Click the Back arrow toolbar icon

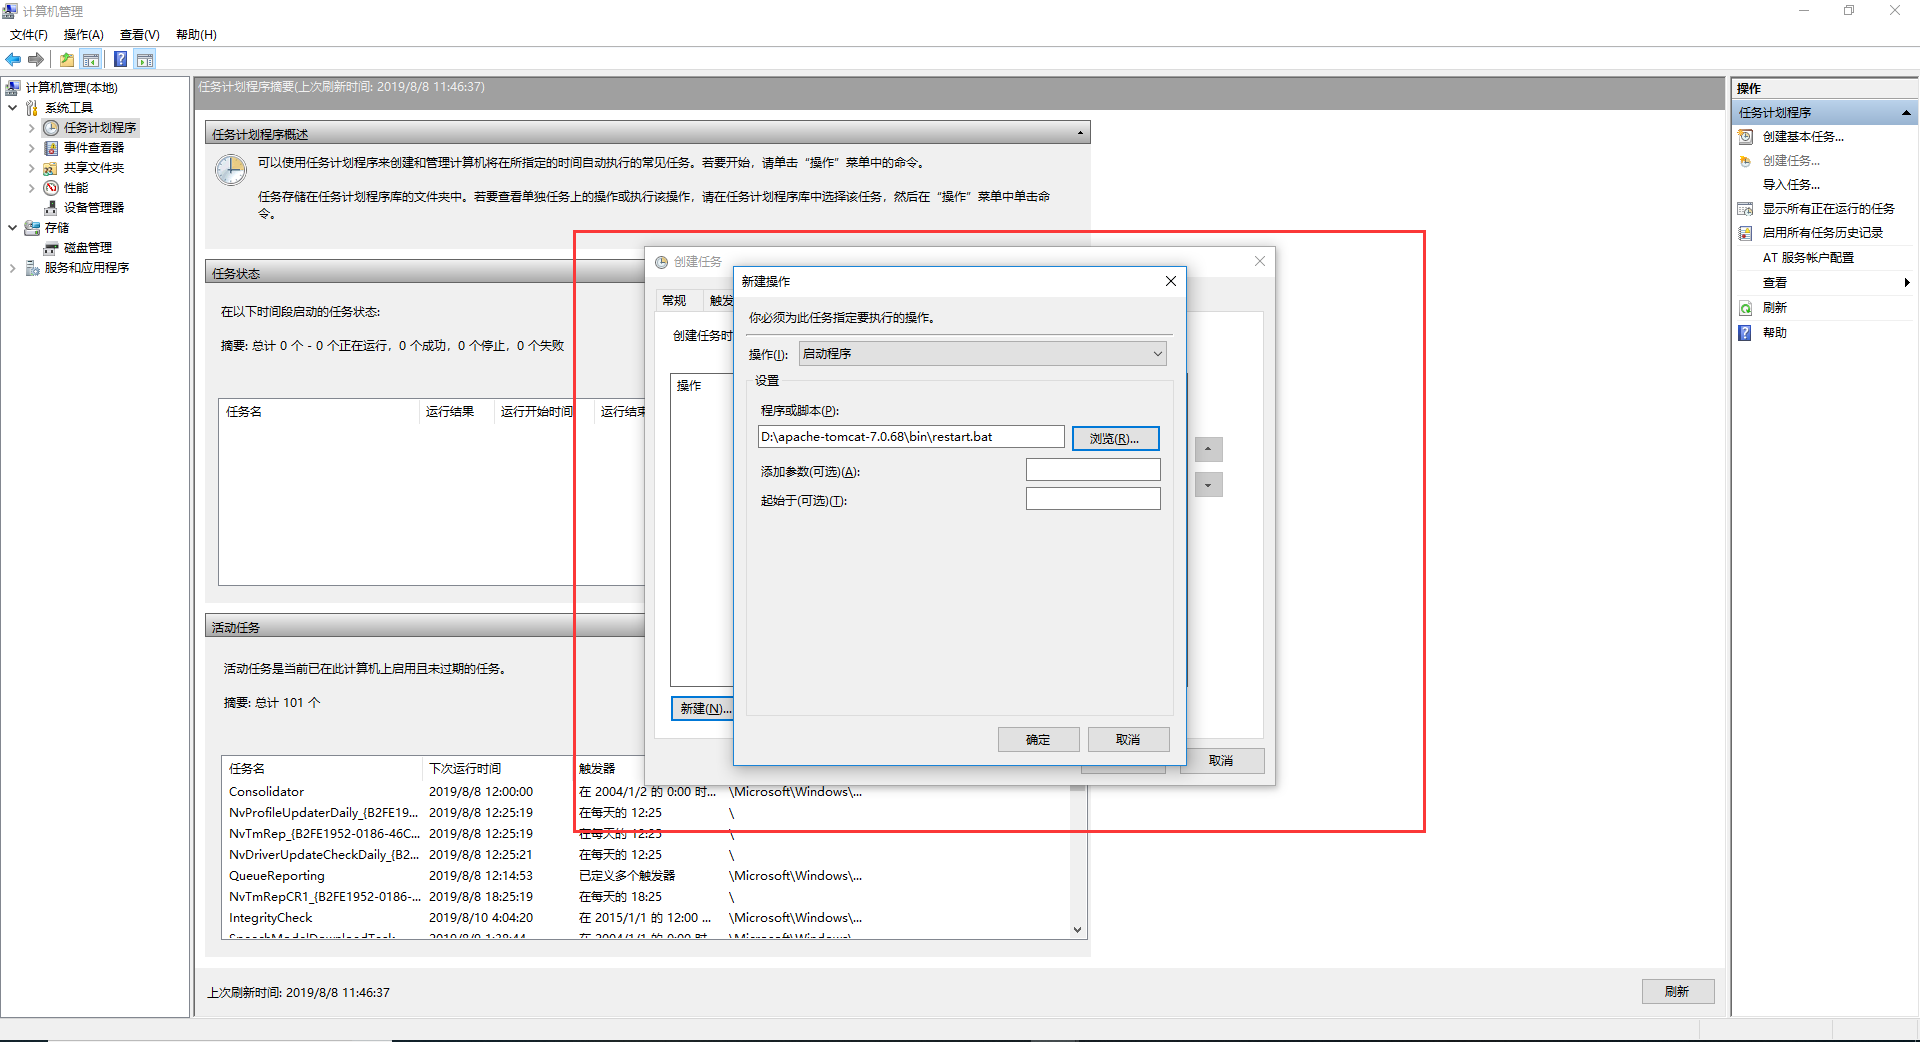(x=13, y=60)
